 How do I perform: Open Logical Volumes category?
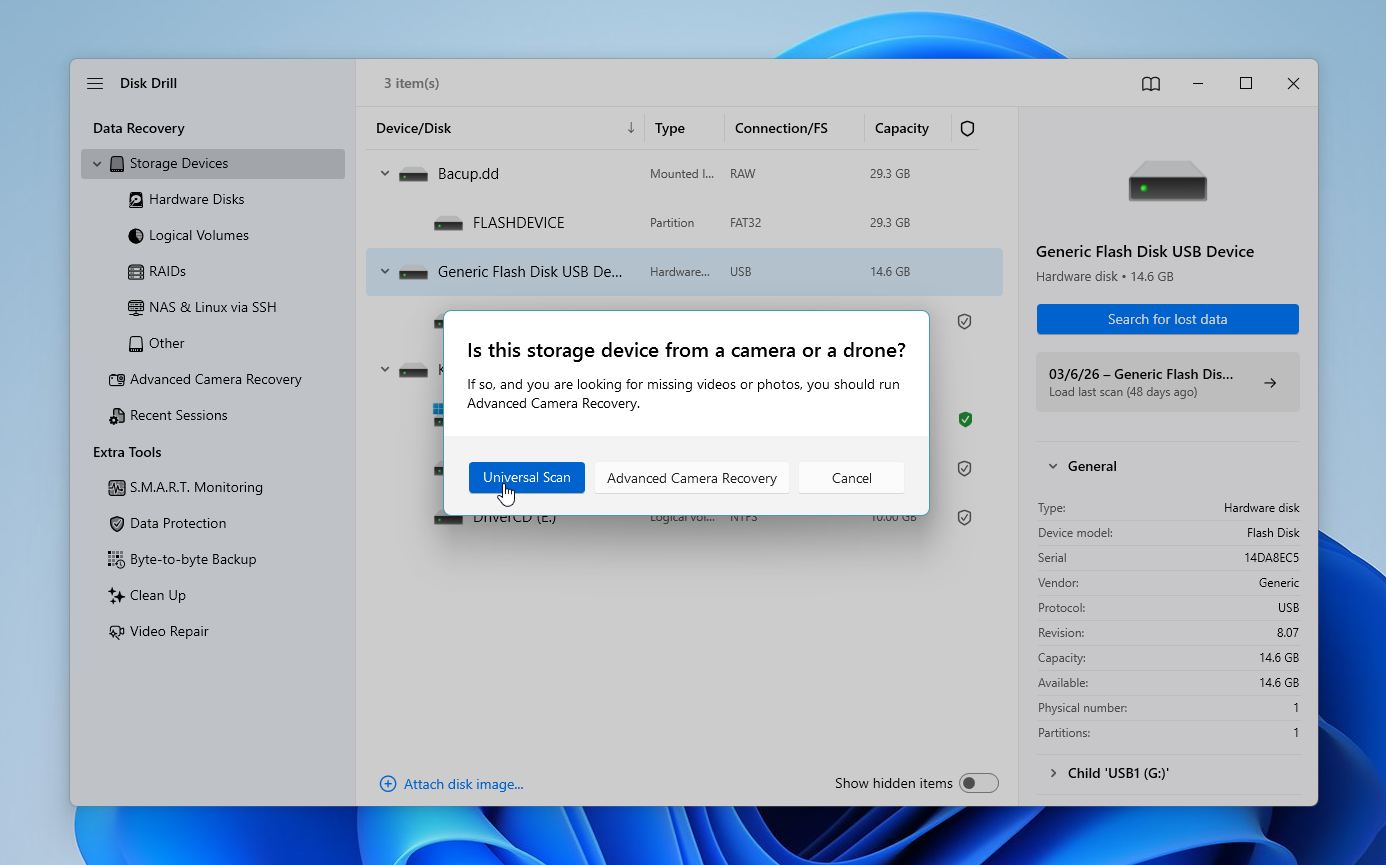(x=198, y=236)
